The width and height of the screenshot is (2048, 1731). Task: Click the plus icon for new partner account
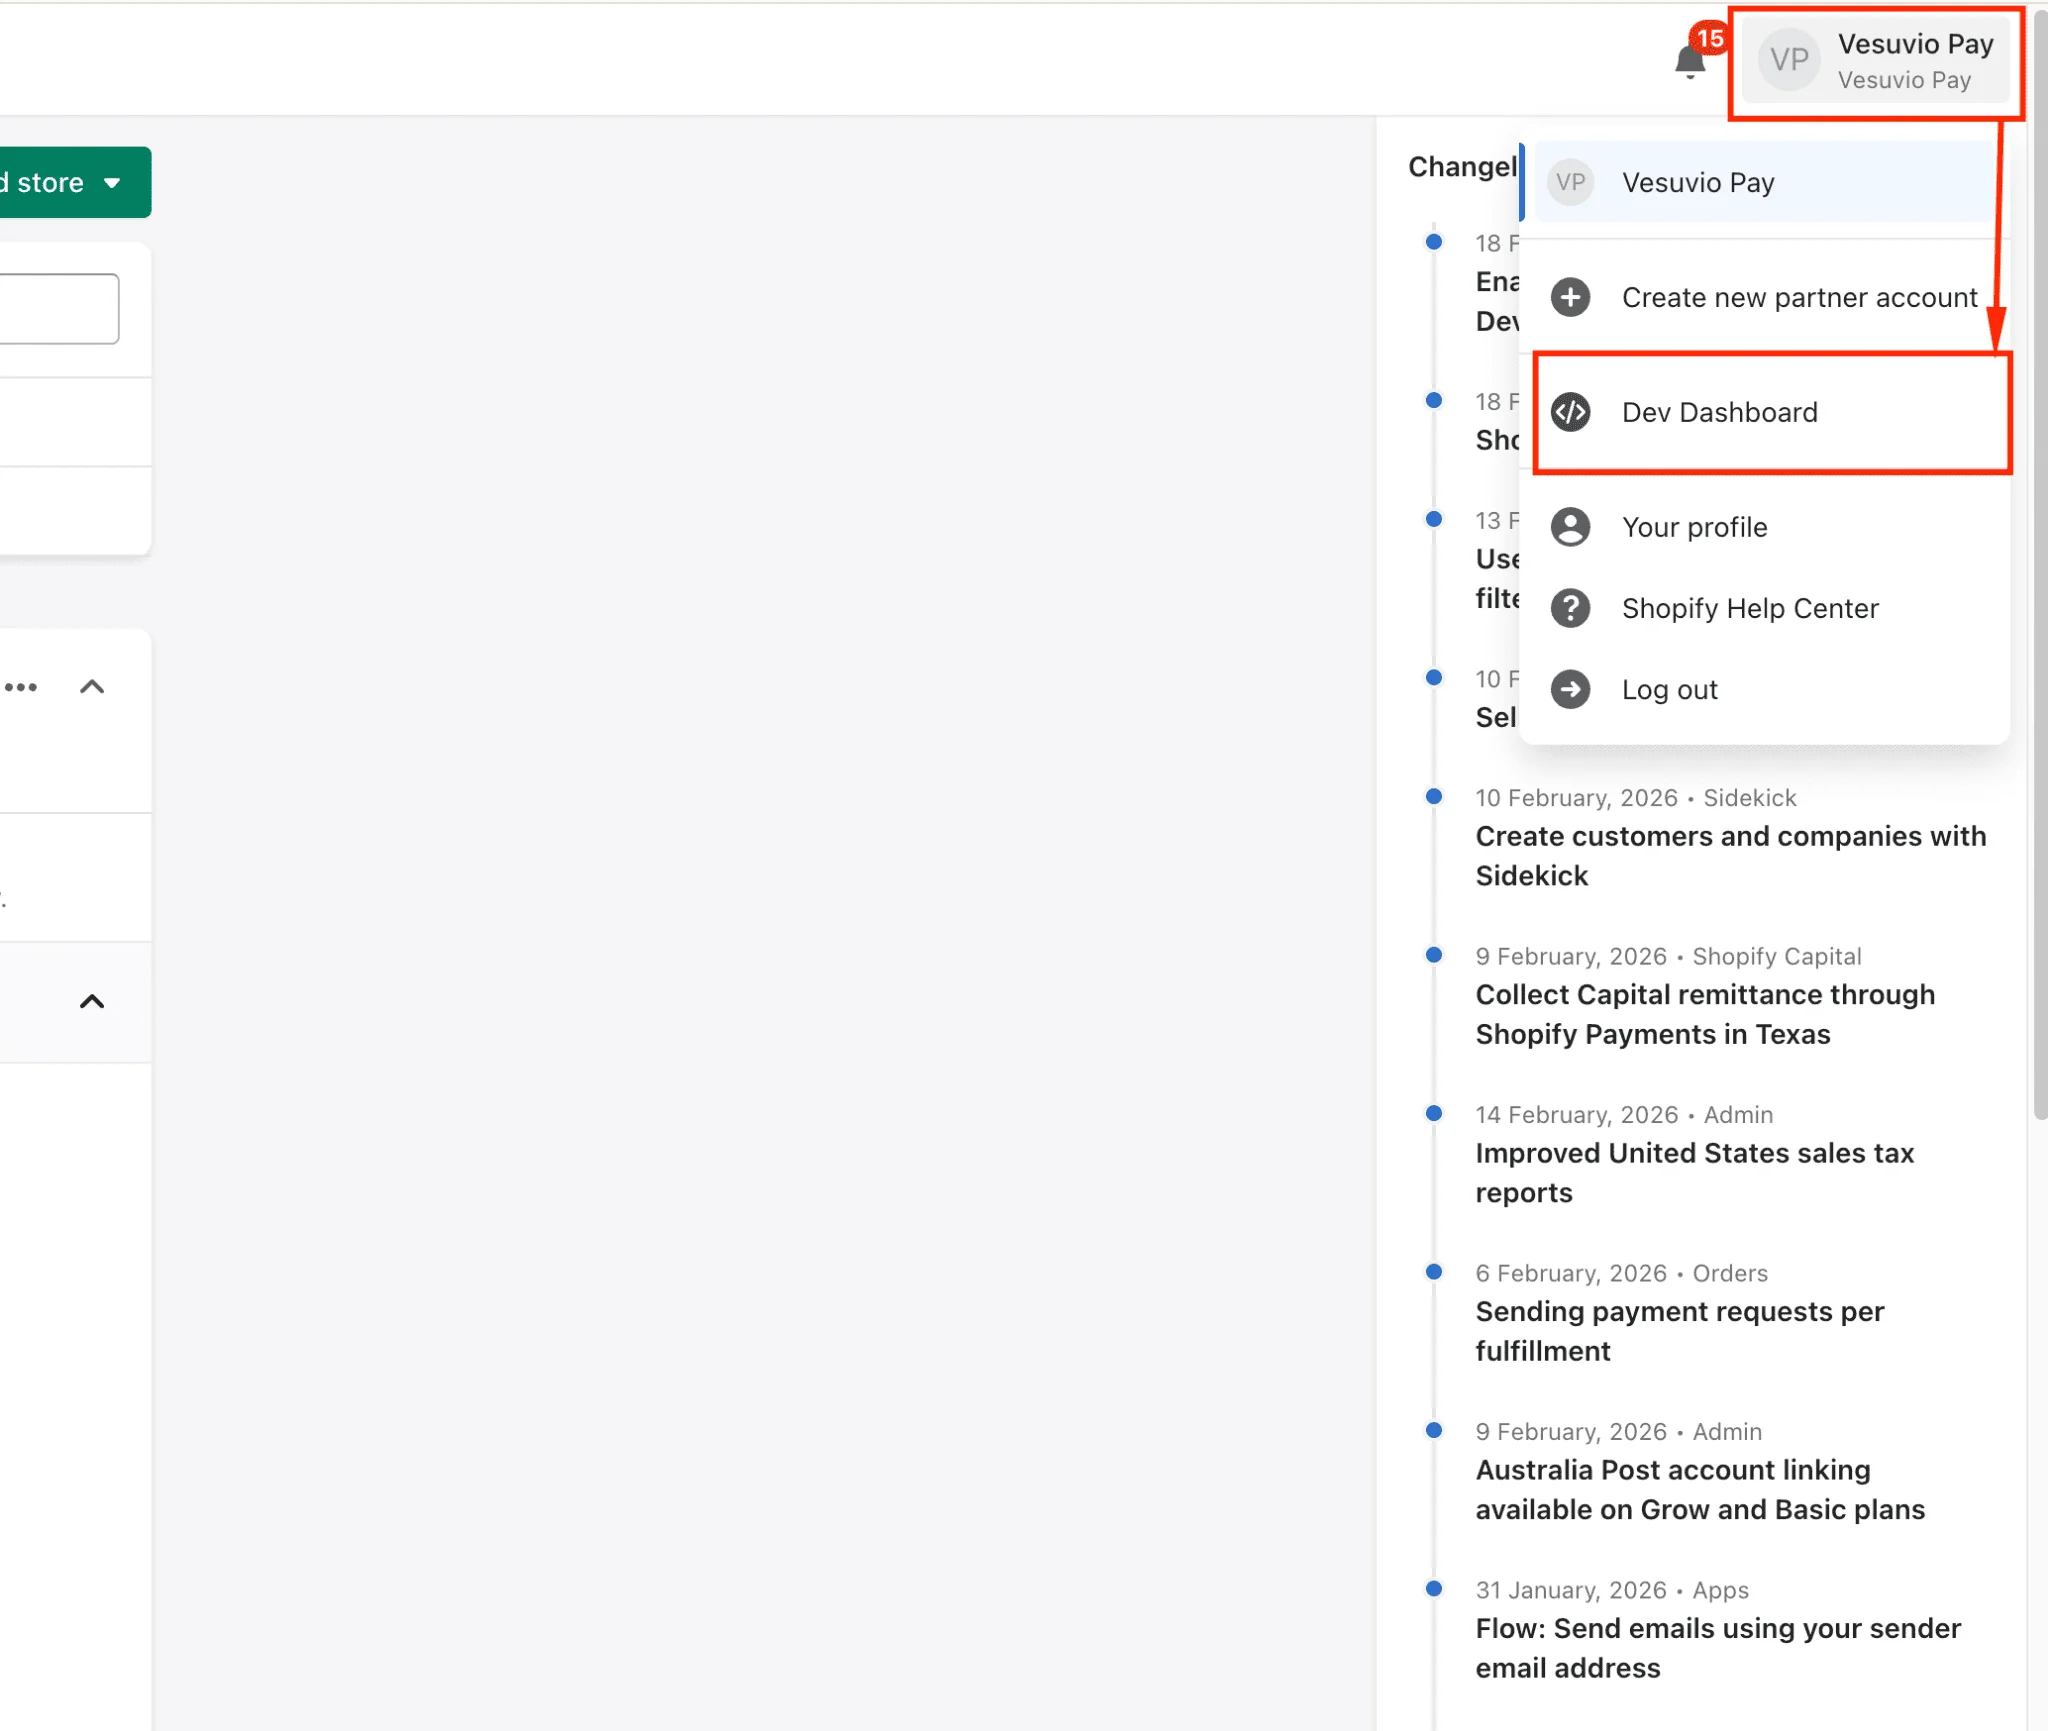tap(1568, 297)
